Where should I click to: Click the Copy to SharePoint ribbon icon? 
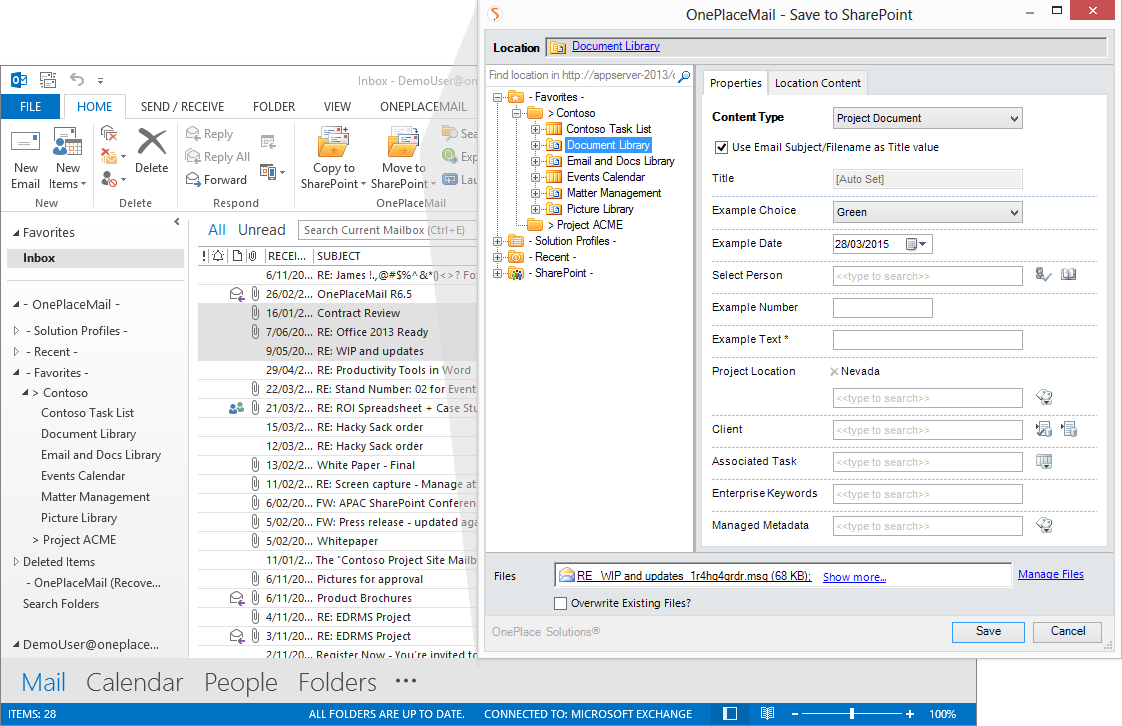tap(333, 146)
